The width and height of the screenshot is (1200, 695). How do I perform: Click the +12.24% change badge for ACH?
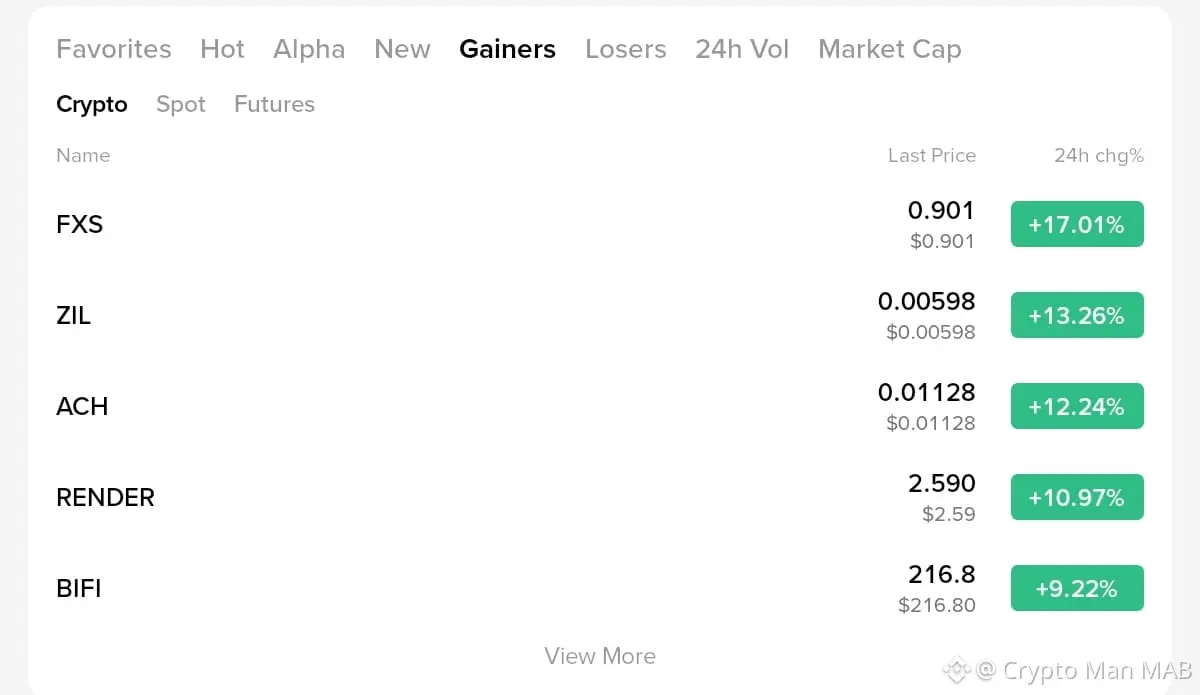coord(1077,406)
